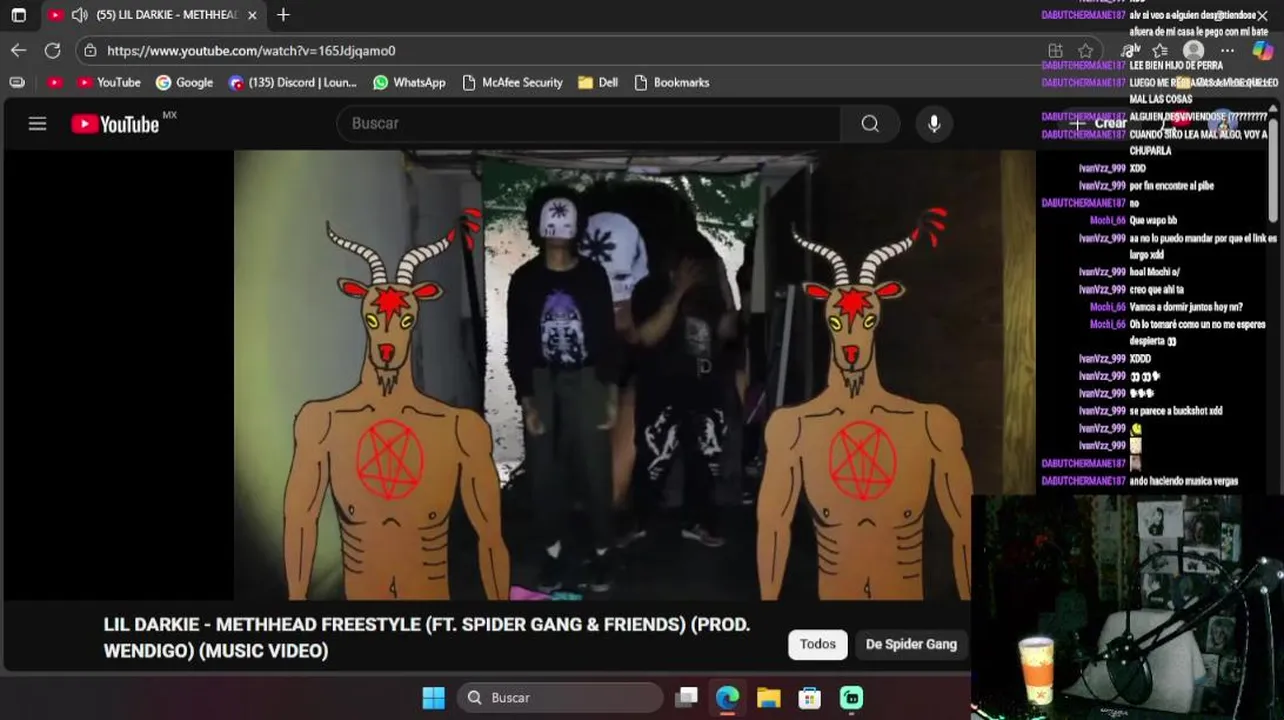Select the De Spider Gang chip
Screen dimensions: 1284x720
pyautogui.click(x=911, y=644)
